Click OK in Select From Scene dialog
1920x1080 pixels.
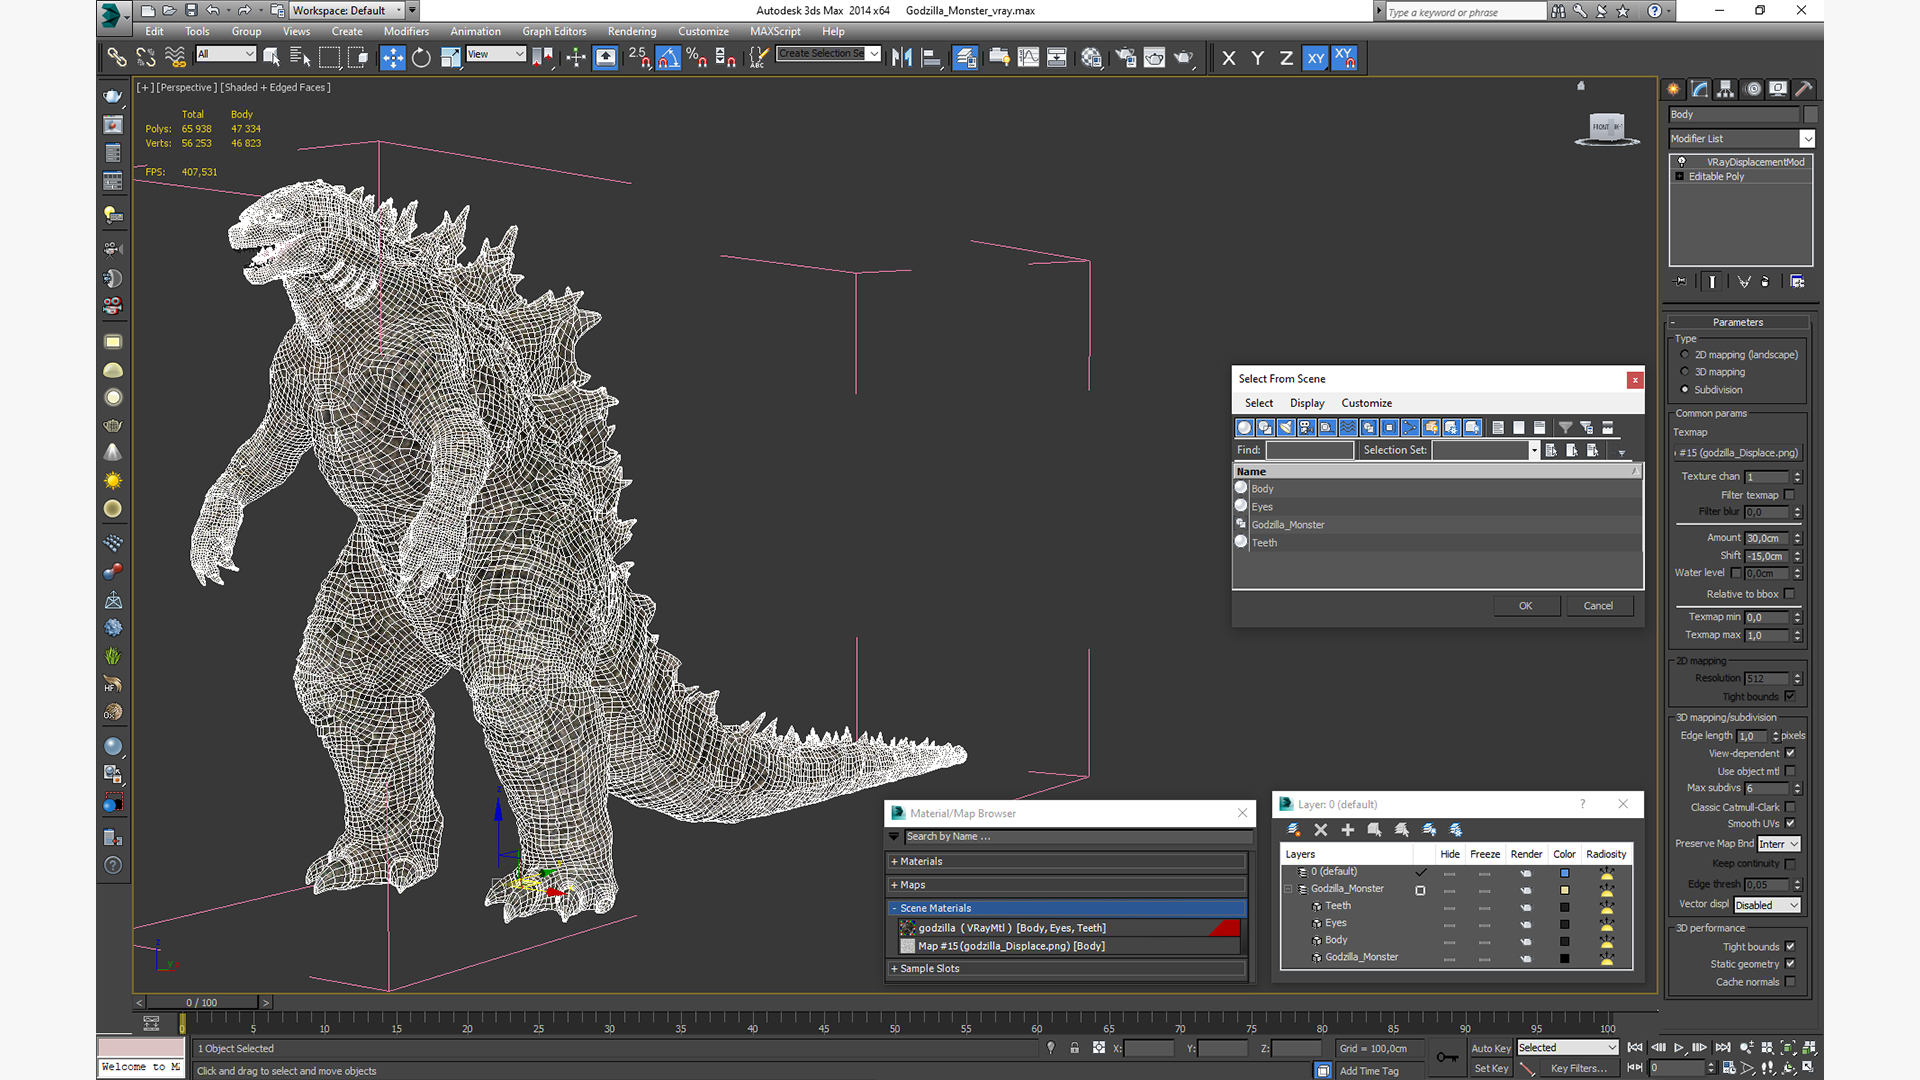[1526, 606]
